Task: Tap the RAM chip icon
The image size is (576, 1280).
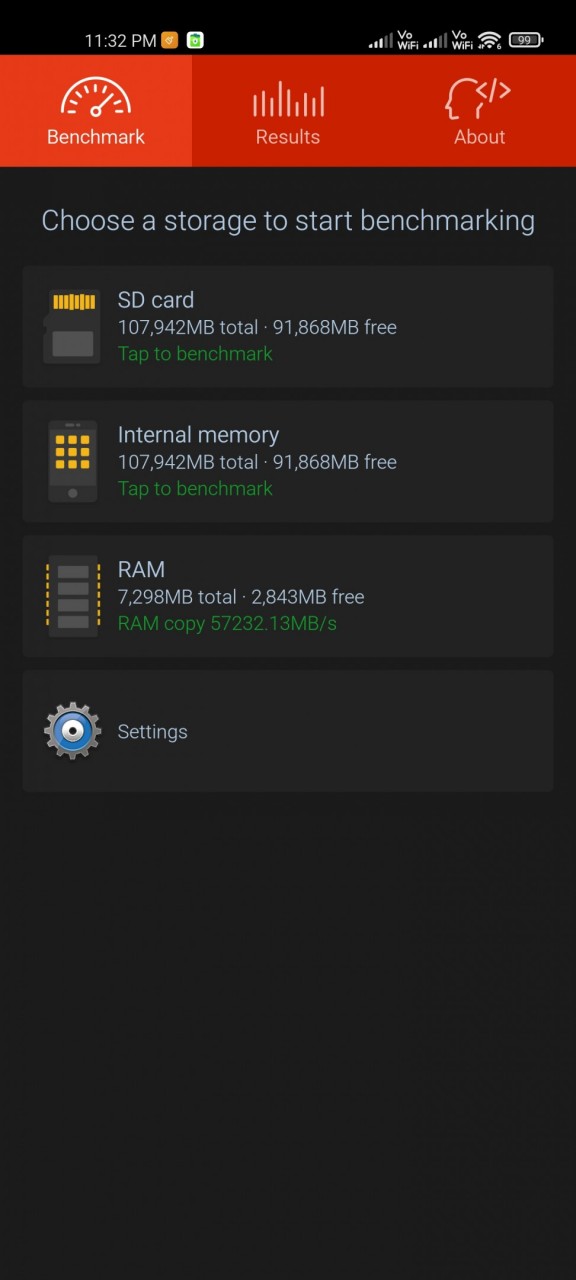Action: [72, 596]
